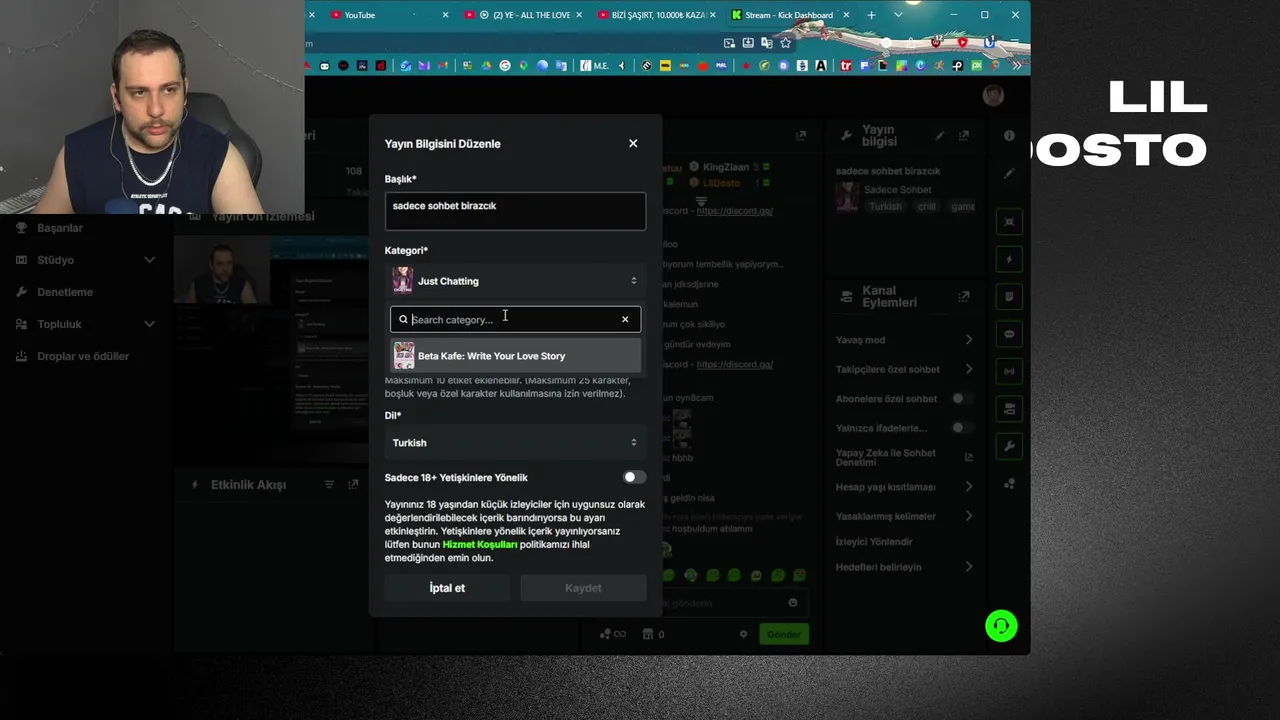Viewport: 1280px width, 720px height.
Task: Open emoji picker in chat input
Action: click(793, 603)
